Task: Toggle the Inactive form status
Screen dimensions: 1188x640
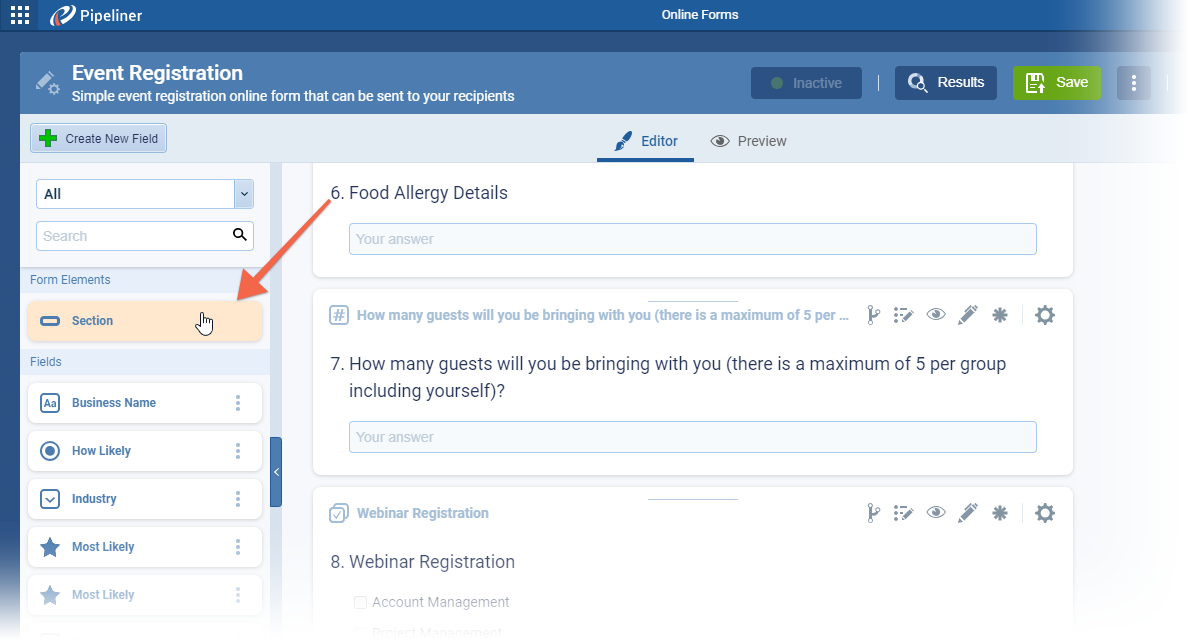Action: (806, 83)
